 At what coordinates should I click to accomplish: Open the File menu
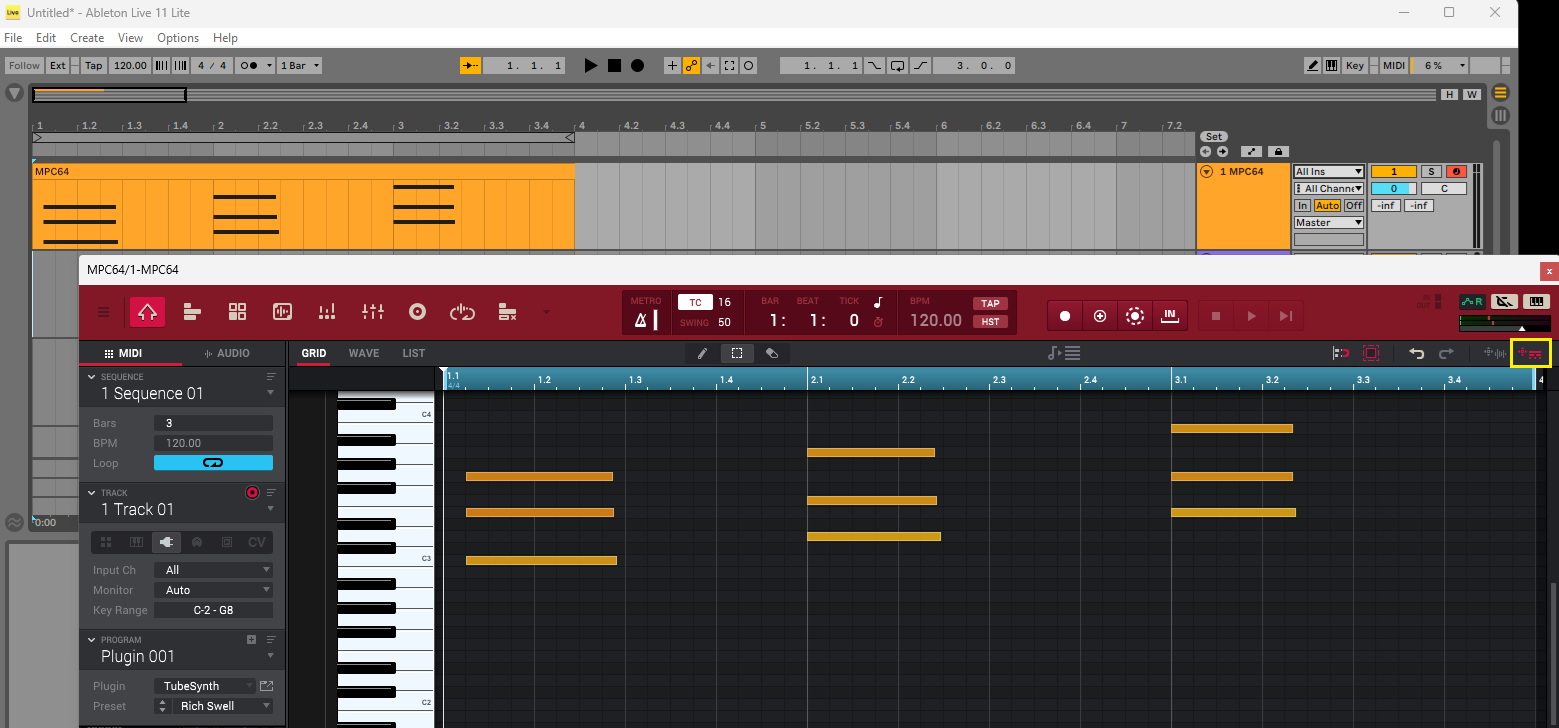point(13,38)
